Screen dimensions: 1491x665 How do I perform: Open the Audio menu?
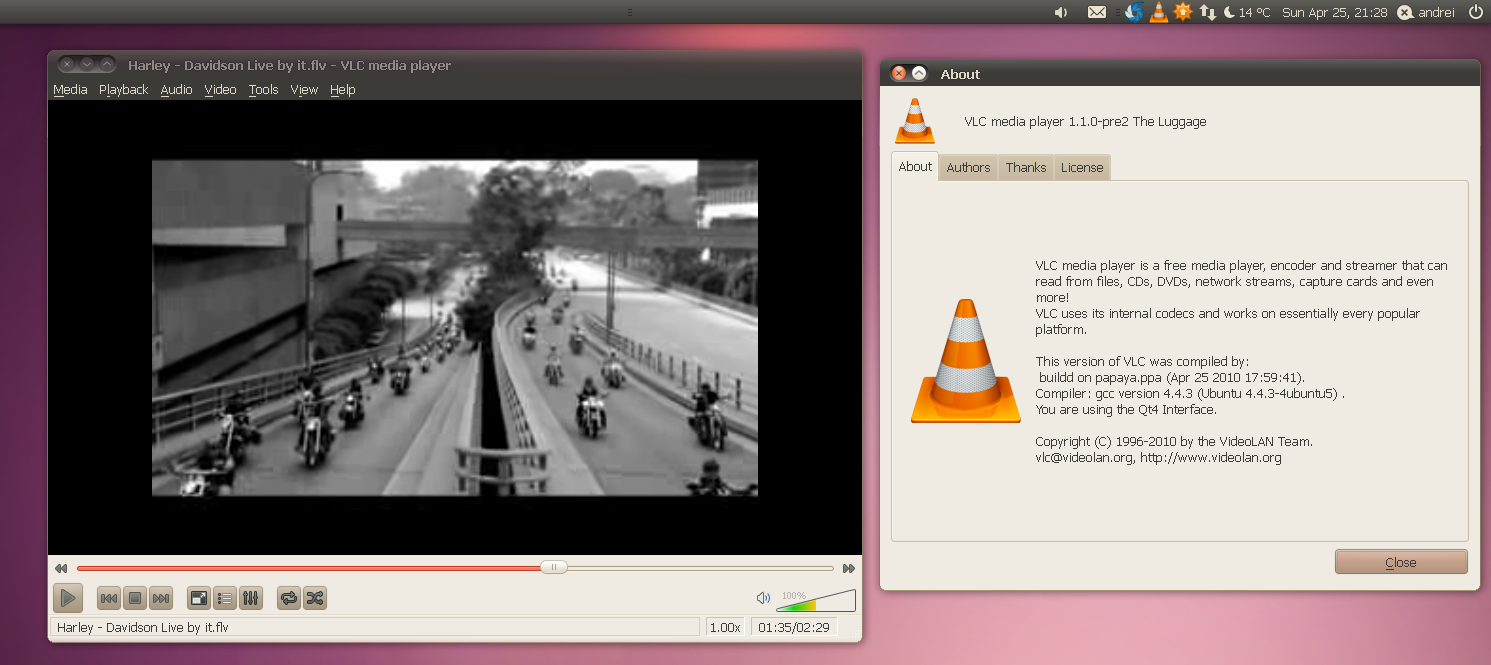[x=176, y=90]
